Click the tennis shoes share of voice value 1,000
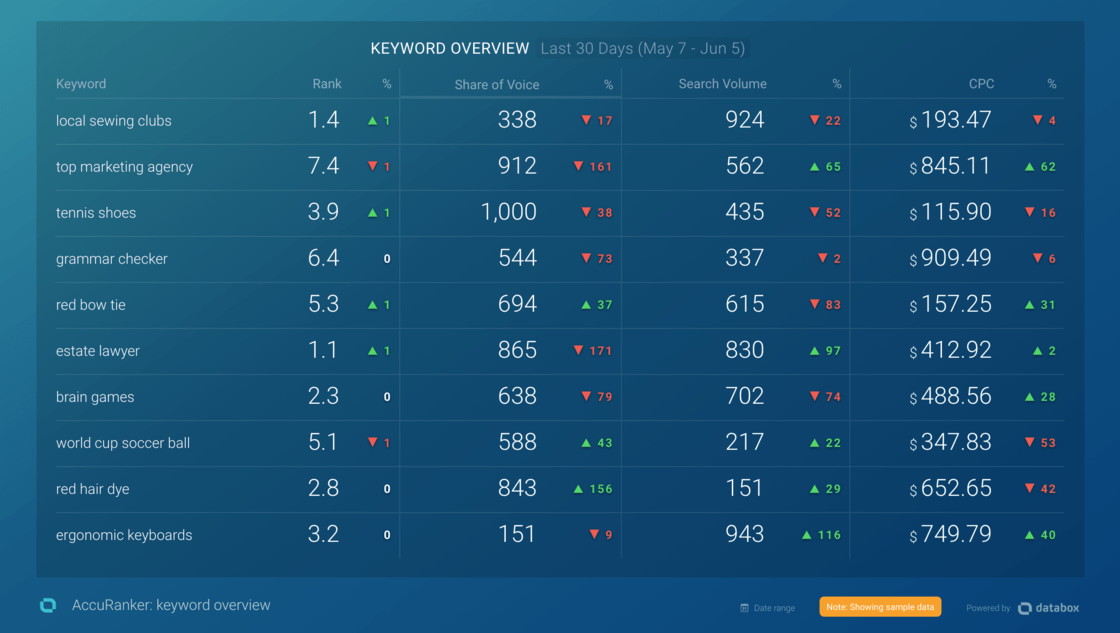Image resolution: width=1120 pixels, height=633 pixels. pyautogui.click(x=508, y=212)
